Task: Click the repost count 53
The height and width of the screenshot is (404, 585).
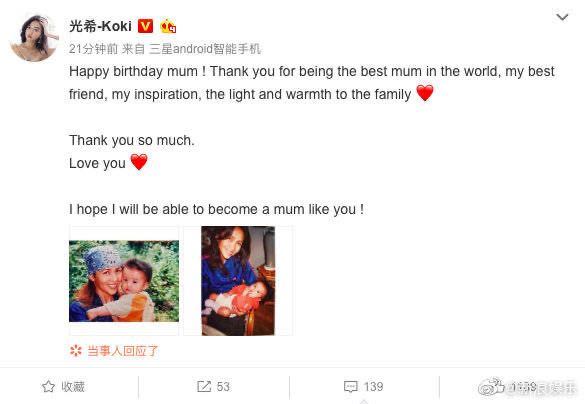Action: pyautogui.click(x=223, y=386)
